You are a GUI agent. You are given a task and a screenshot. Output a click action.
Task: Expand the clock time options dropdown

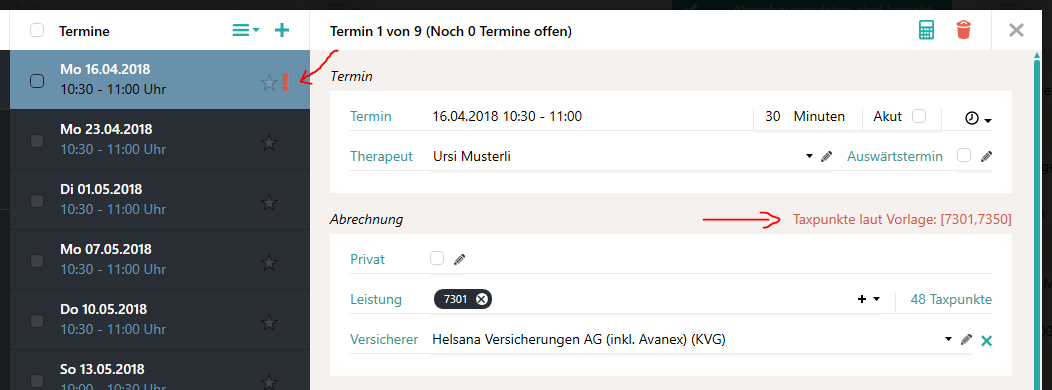[x=978, y=118]
